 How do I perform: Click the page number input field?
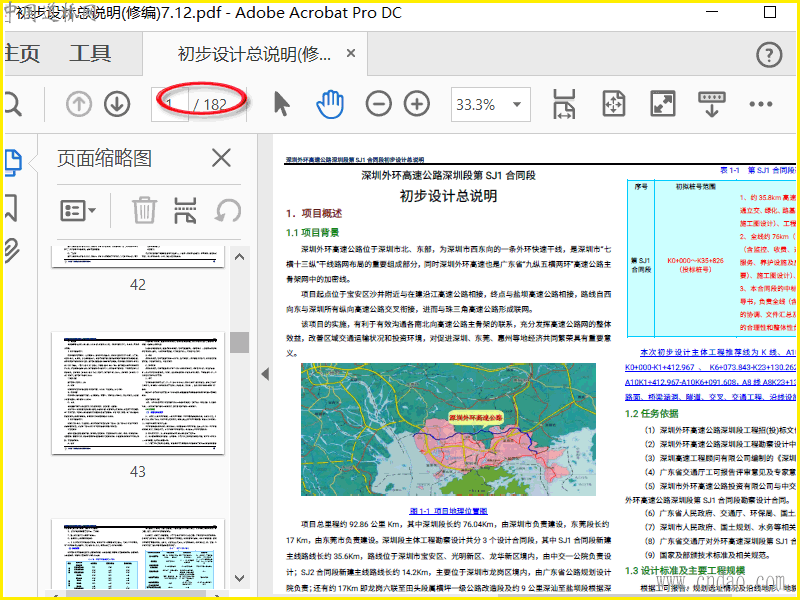point(171,104)
